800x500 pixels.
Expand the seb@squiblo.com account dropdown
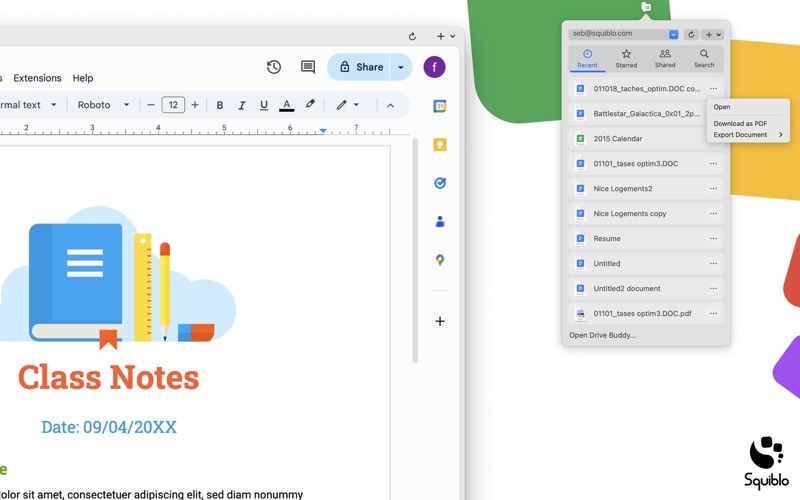coord(673,34)
